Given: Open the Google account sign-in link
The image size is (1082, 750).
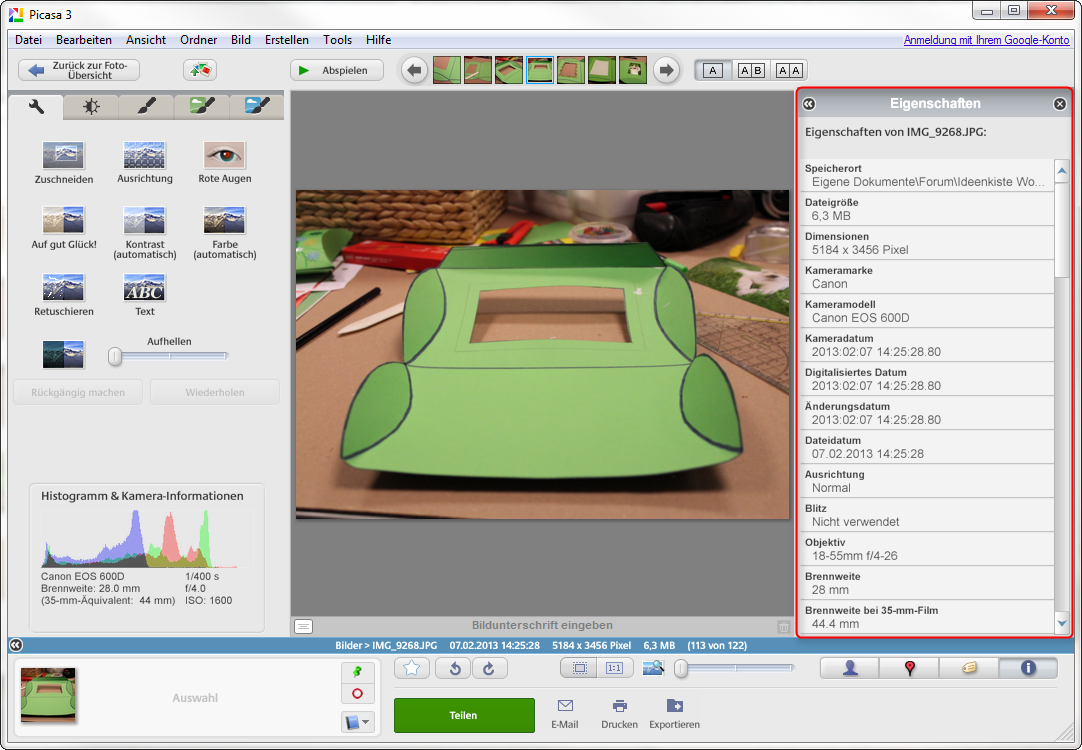Looking at the screenshot, I should pos(988,40).
